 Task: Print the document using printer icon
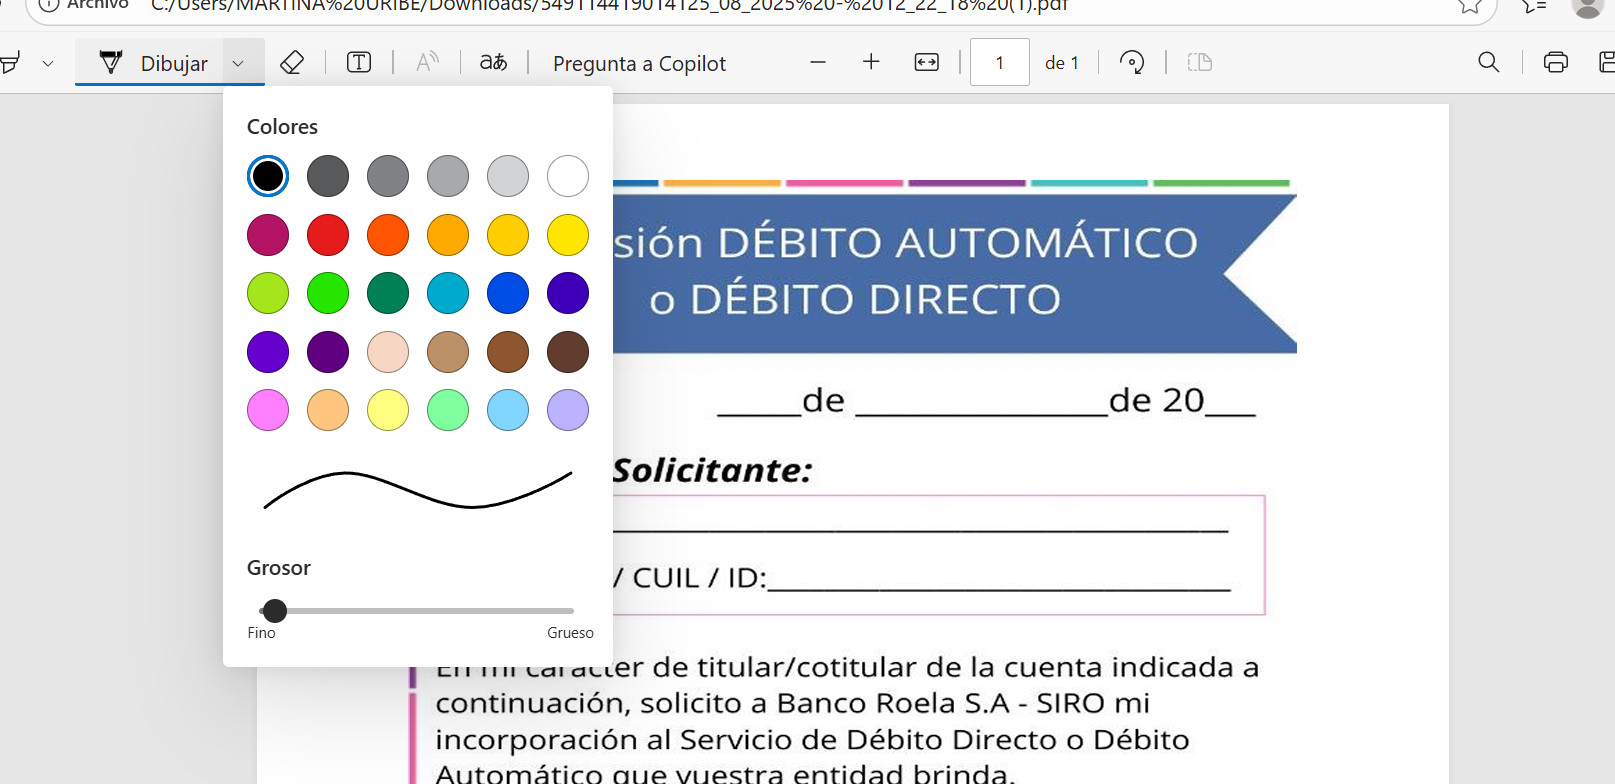point(1555,63)
